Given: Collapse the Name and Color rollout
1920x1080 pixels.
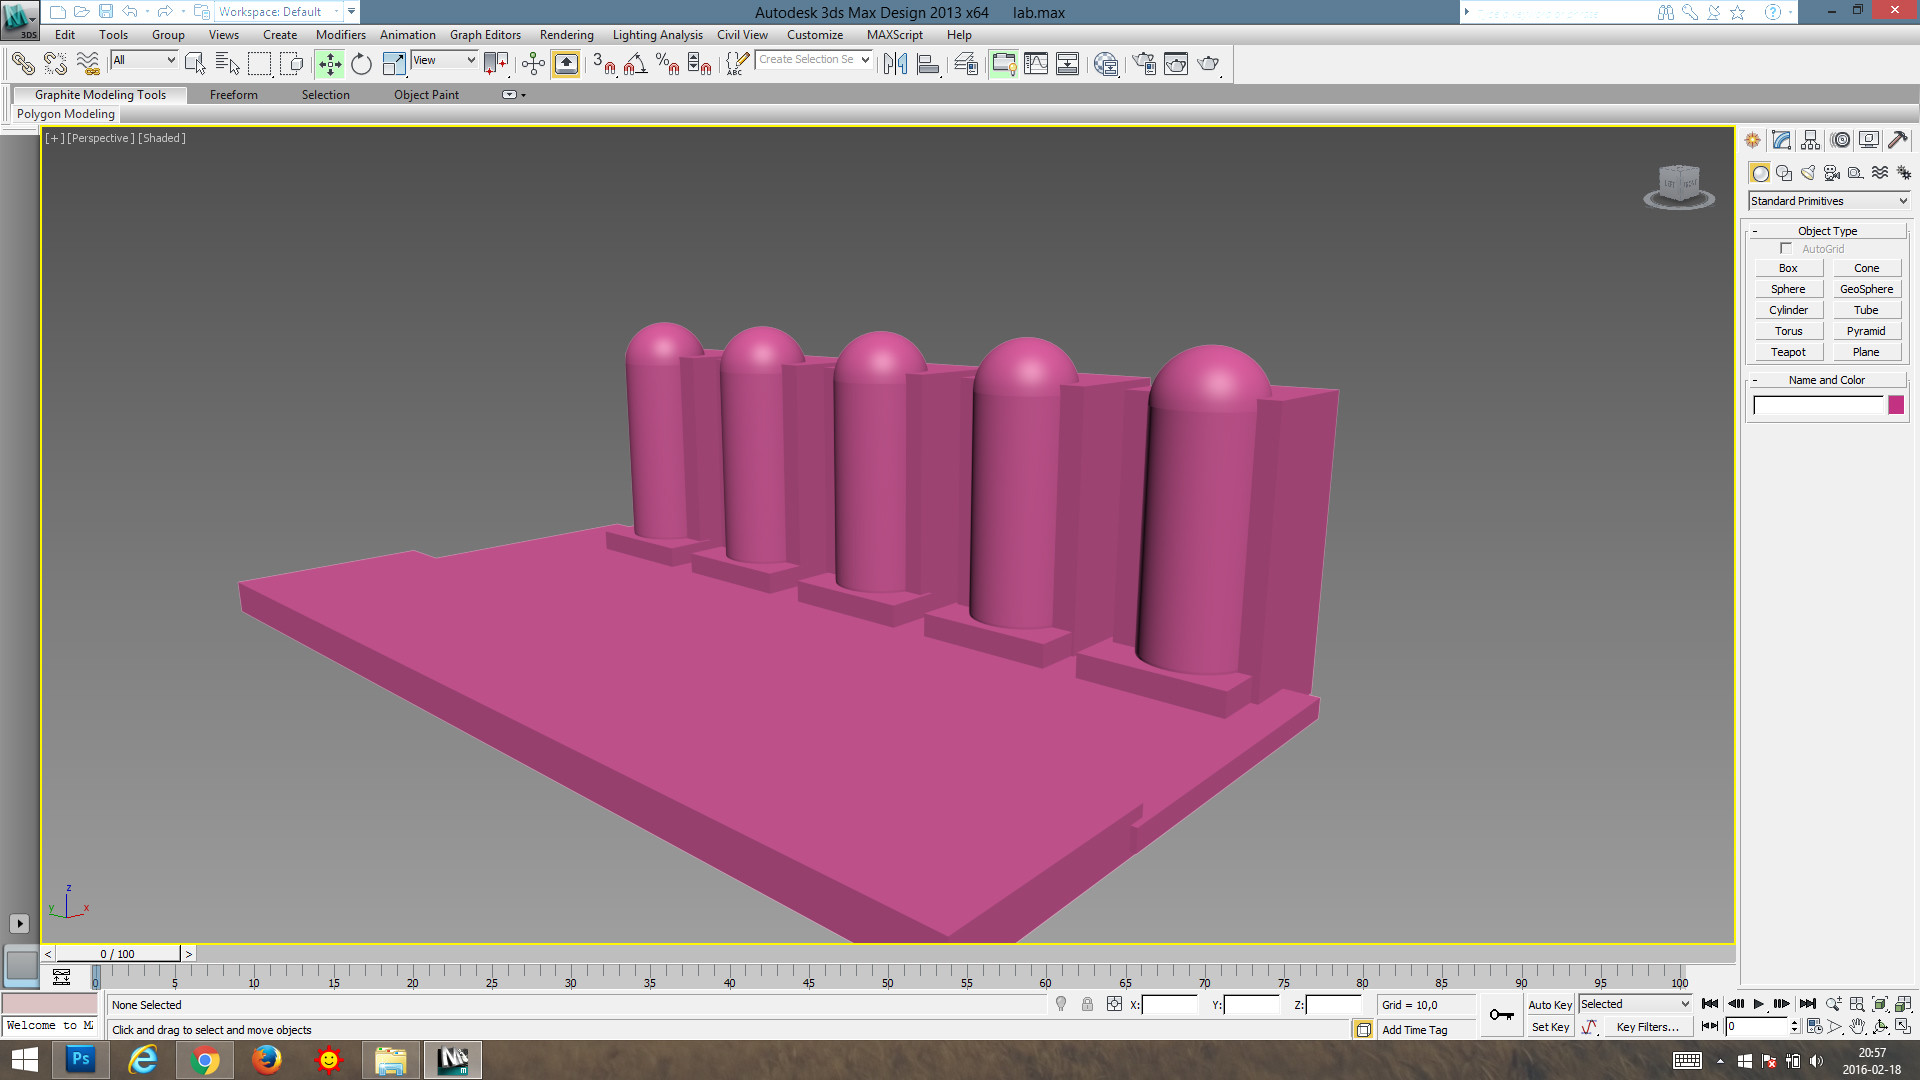Looking at the screenshot, I should point(1828,380).
